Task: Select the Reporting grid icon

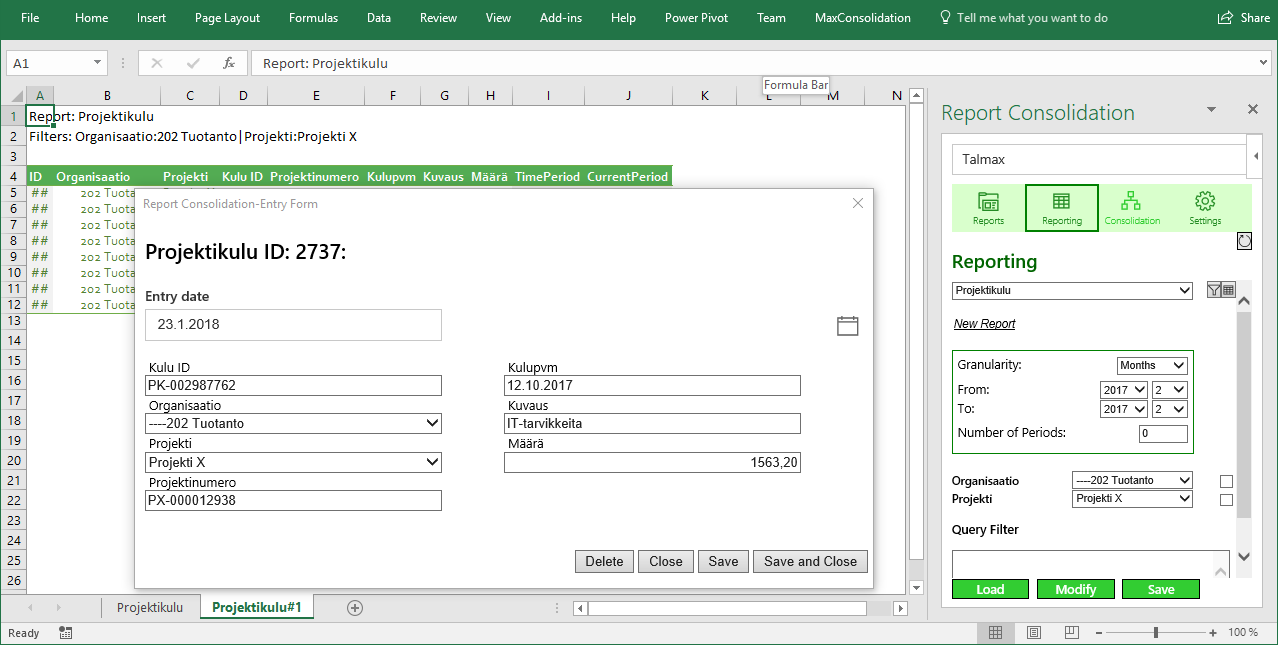Action: (1061, 207)
